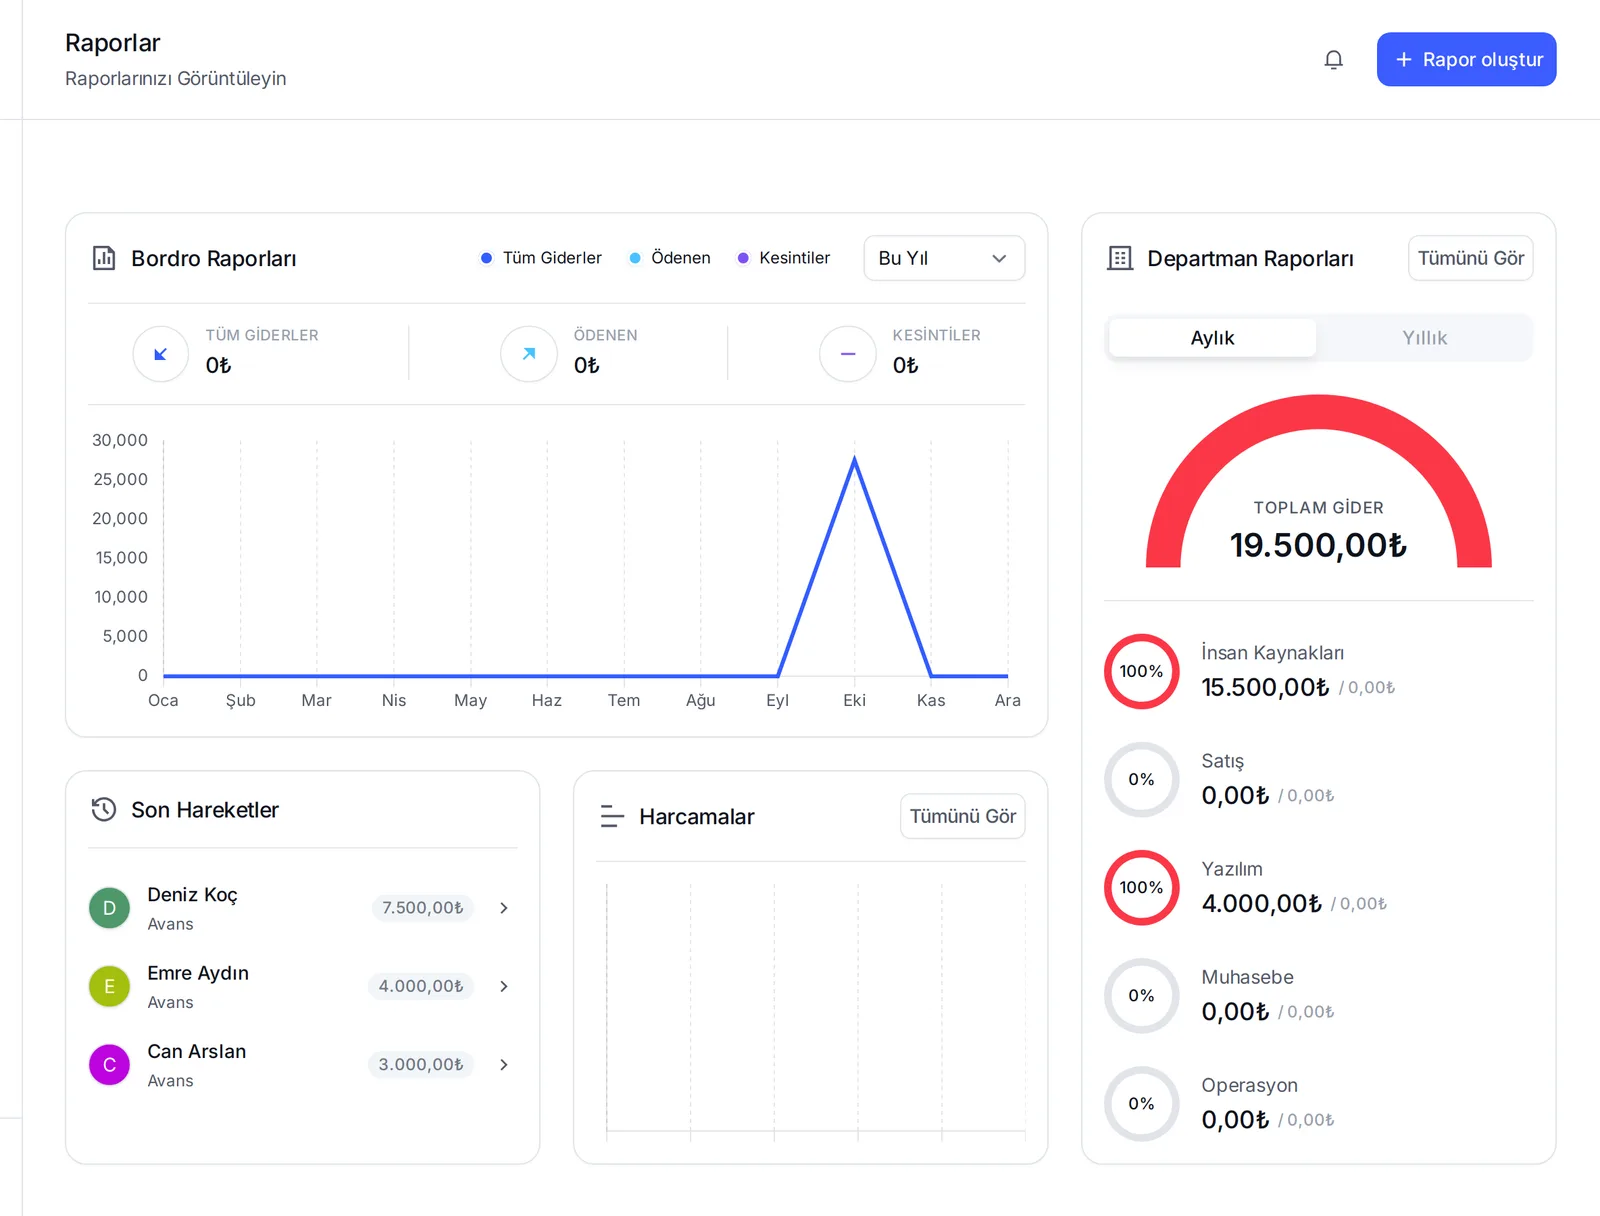This screenshot has width=1600, height=1216.
Task: Click the Satış 0% progress ring
Action: coord(1142,780)
